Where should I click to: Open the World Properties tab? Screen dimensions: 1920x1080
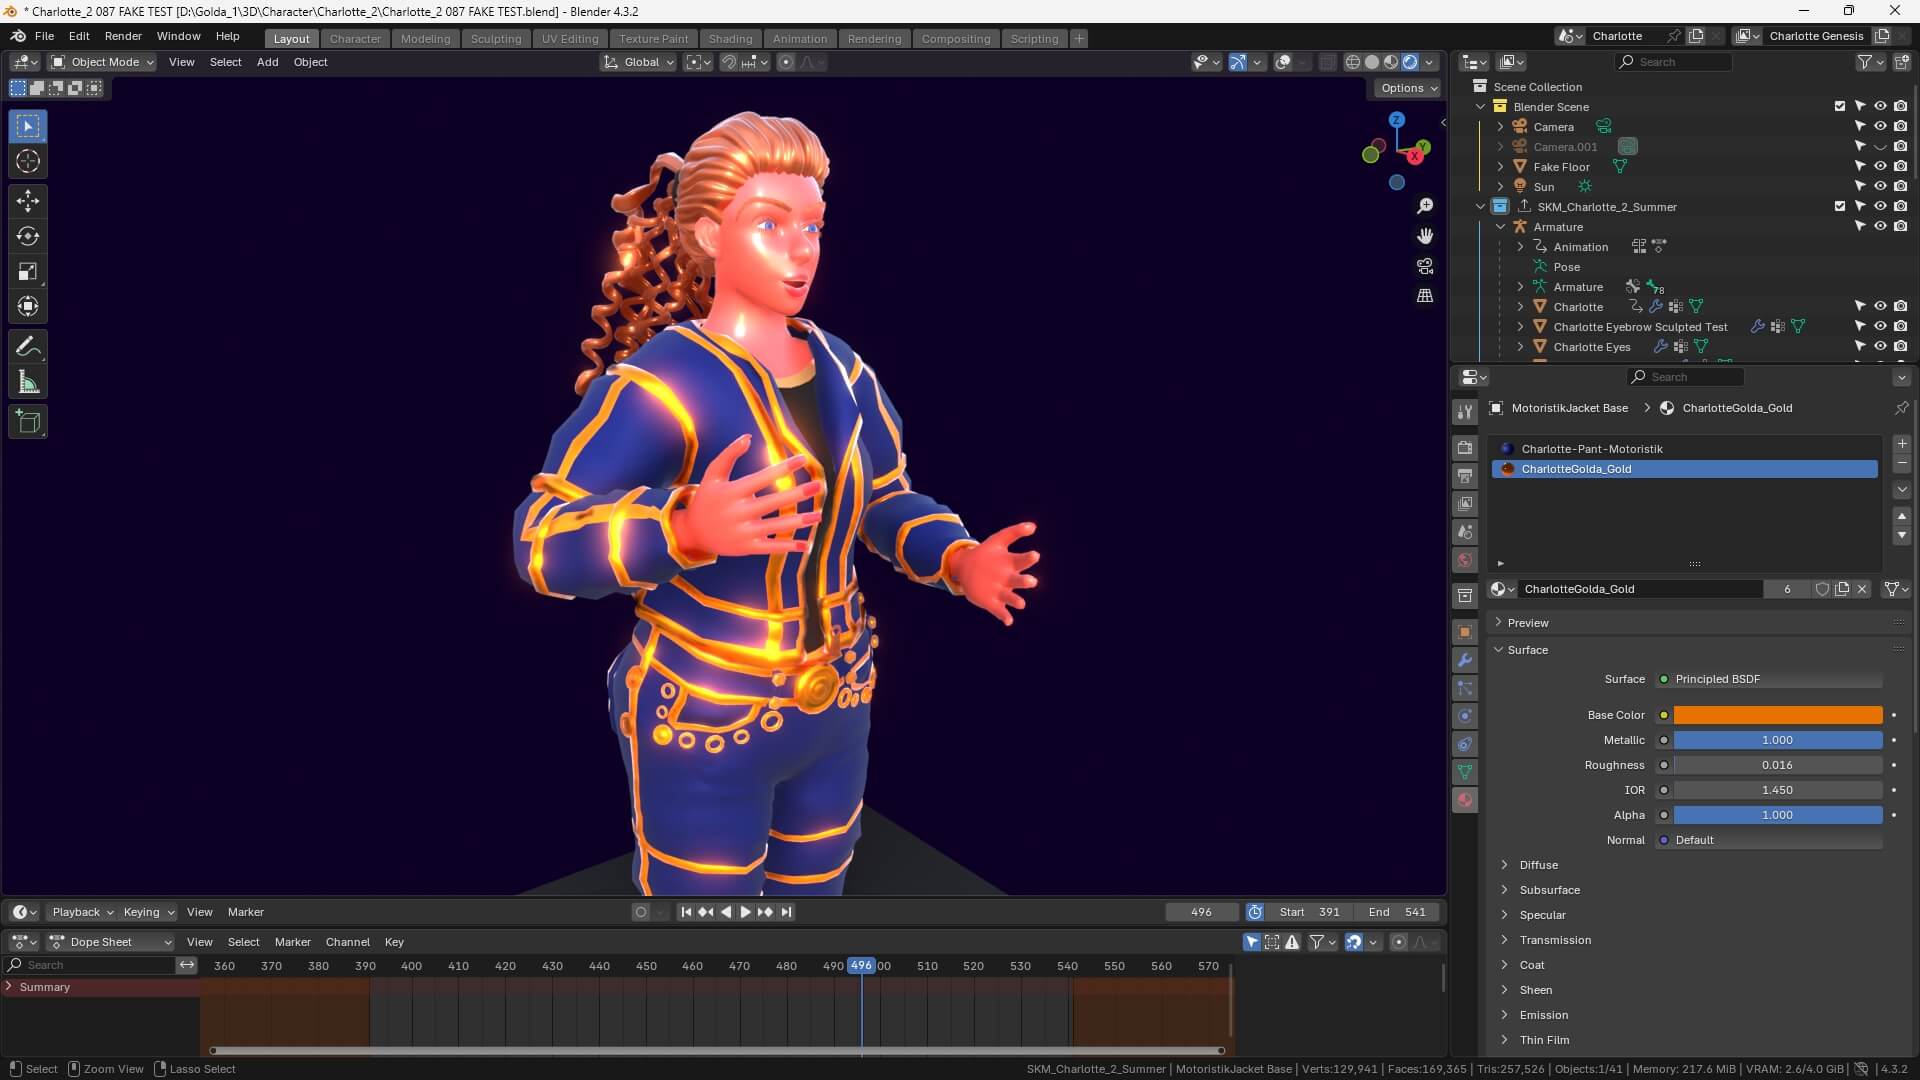tap(1464, 560)
